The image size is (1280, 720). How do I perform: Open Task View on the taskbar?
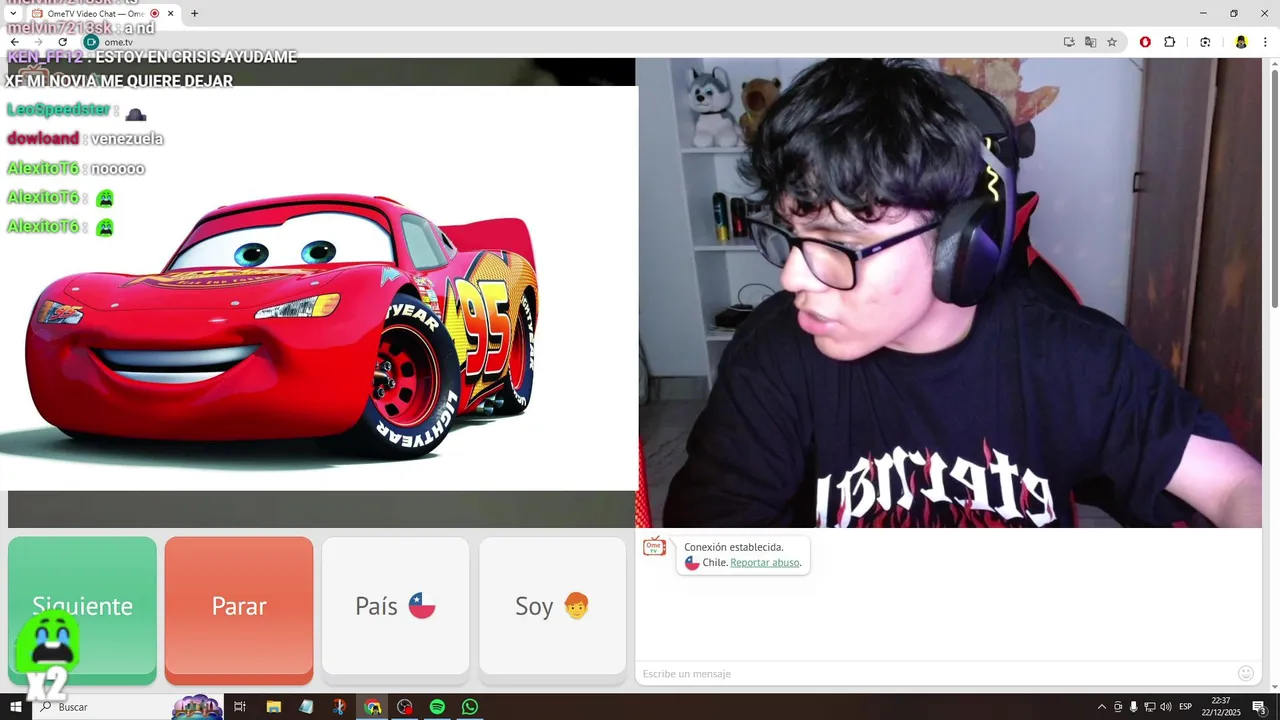pos(240,707)
